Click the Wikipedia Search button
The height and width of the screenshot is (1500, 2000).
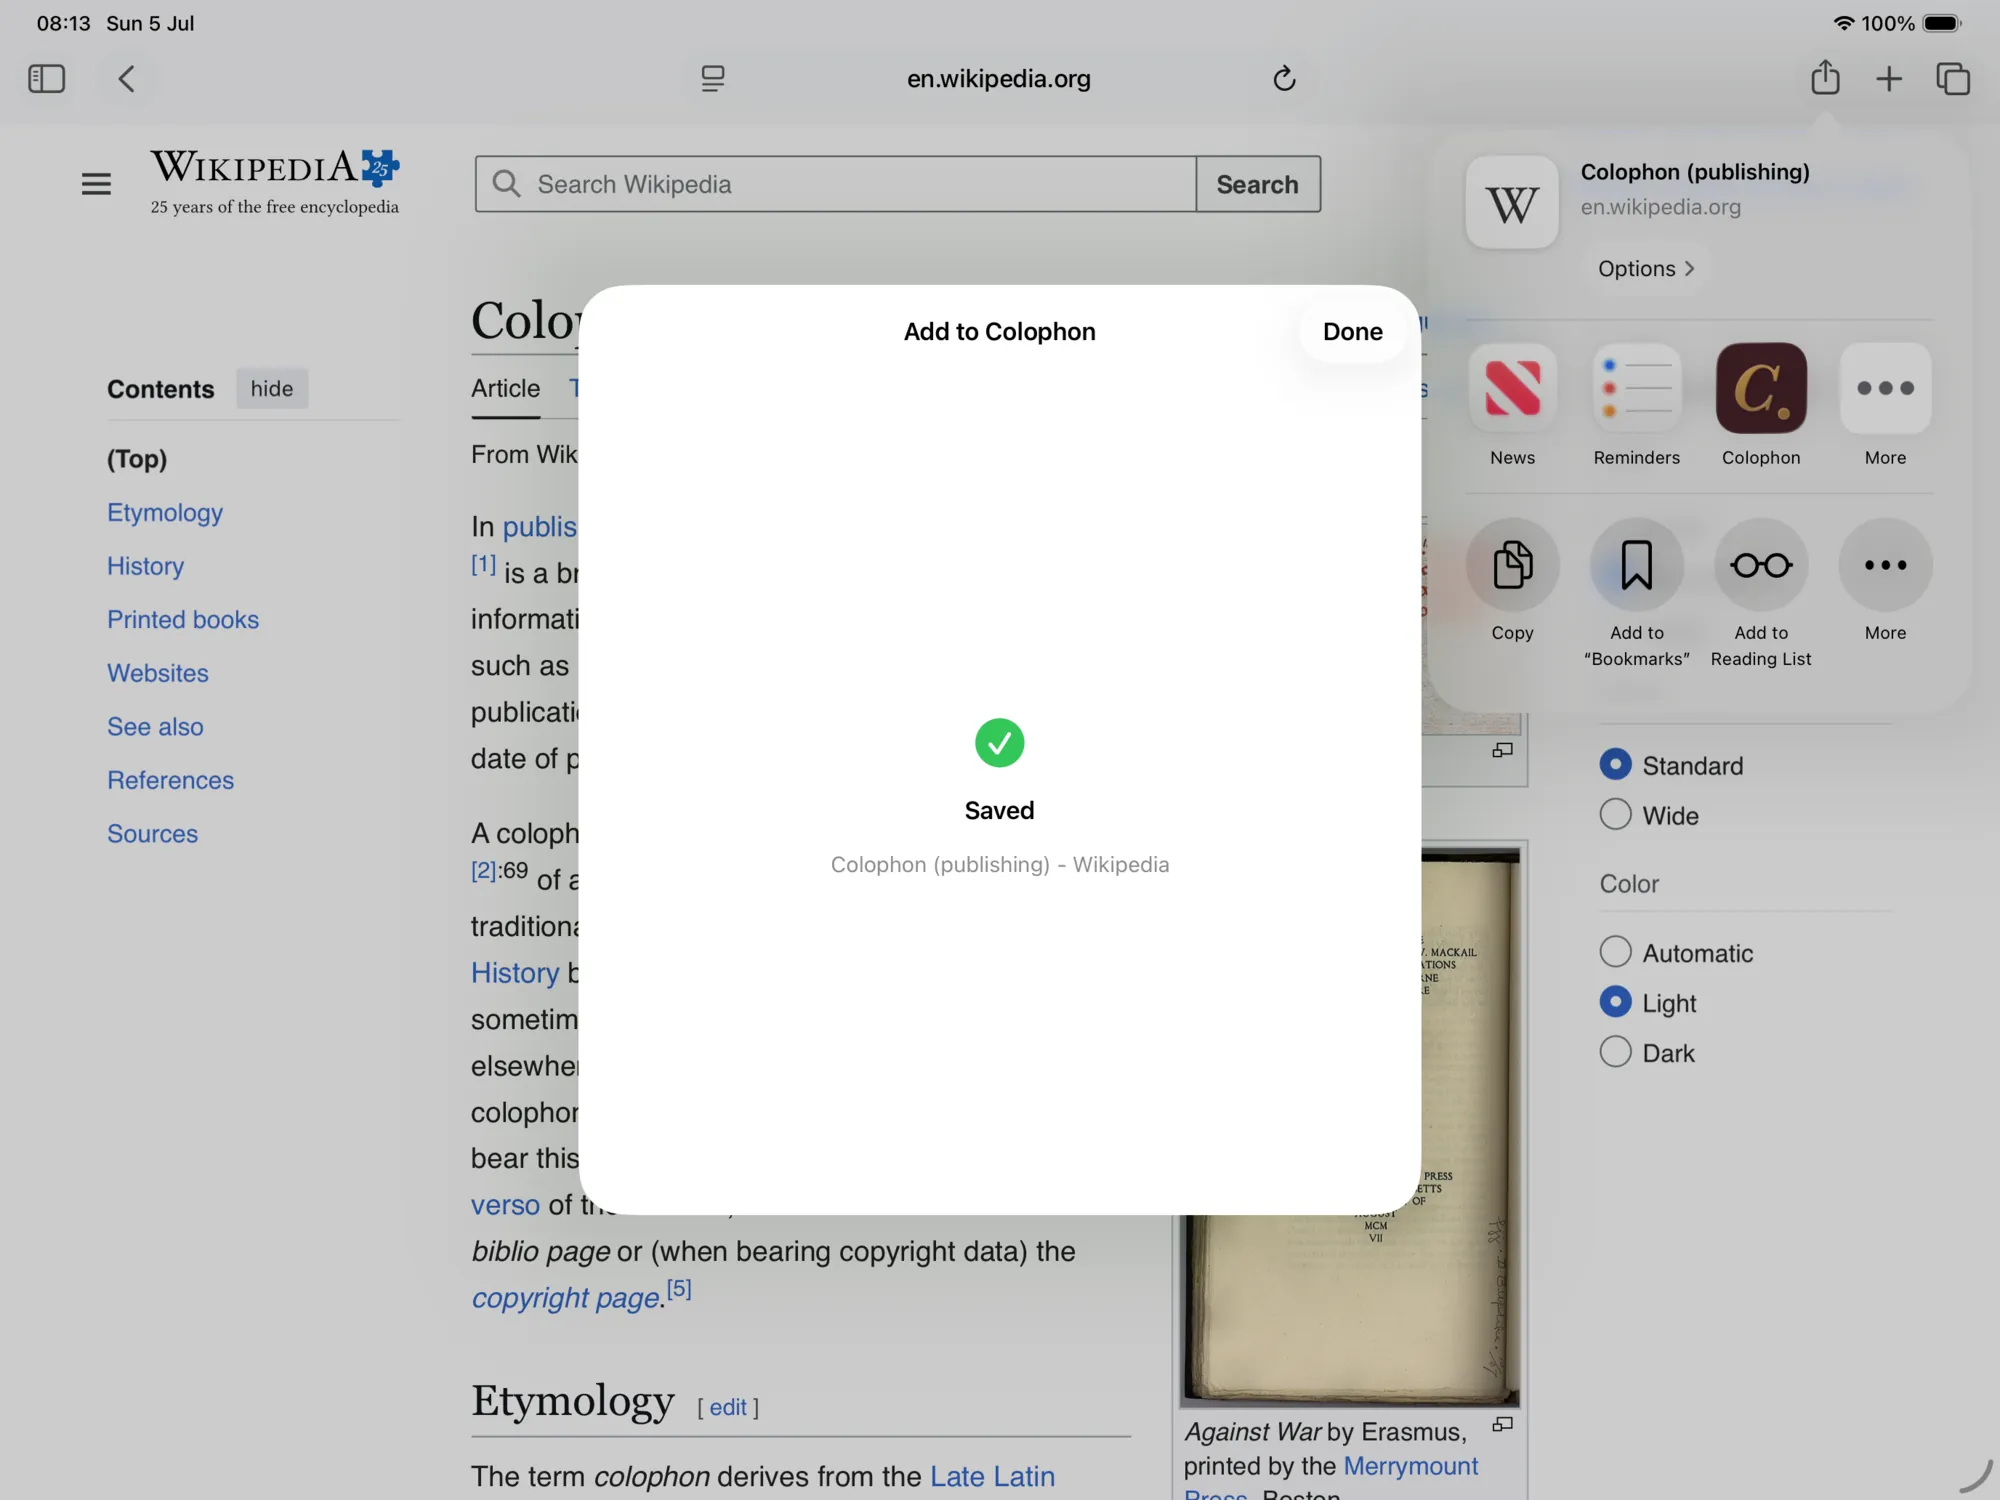[1257, 184]
